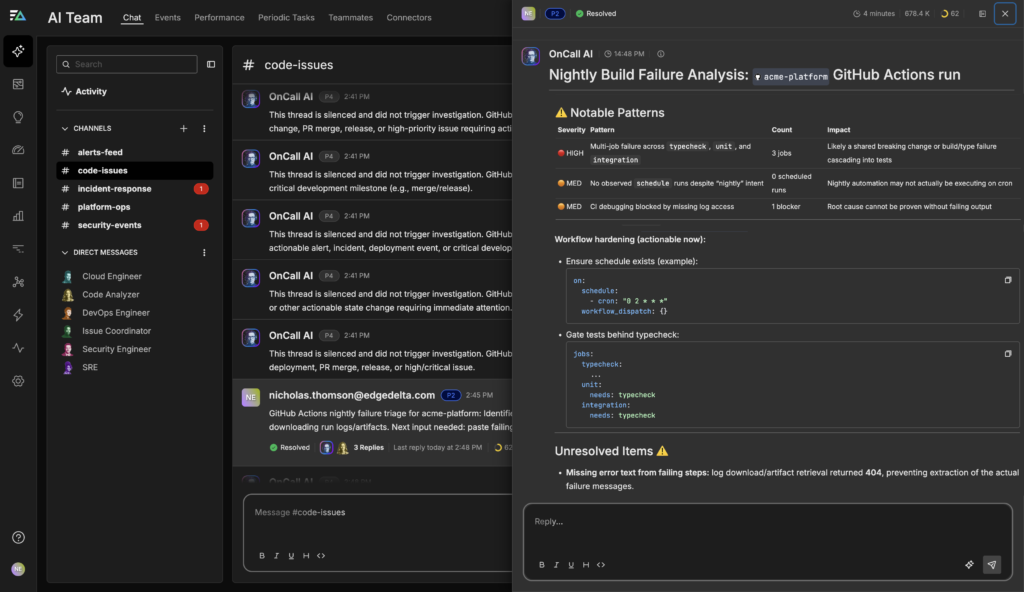The height and width of the screenshot is (592, 1024).
Task: Collapse the DIRECT MESSAGES section
Action: pyautogui.click(x=65, y=253)
